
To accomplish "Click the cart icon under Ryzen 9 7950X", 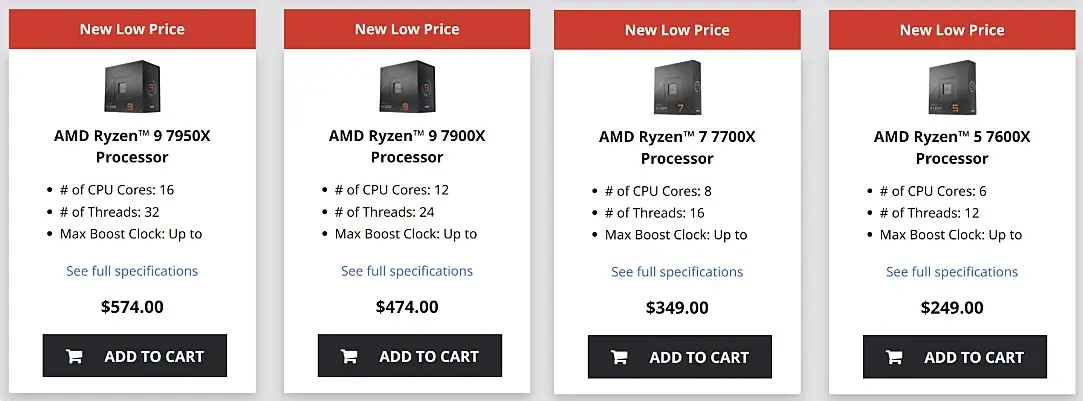I will [74, 357].
